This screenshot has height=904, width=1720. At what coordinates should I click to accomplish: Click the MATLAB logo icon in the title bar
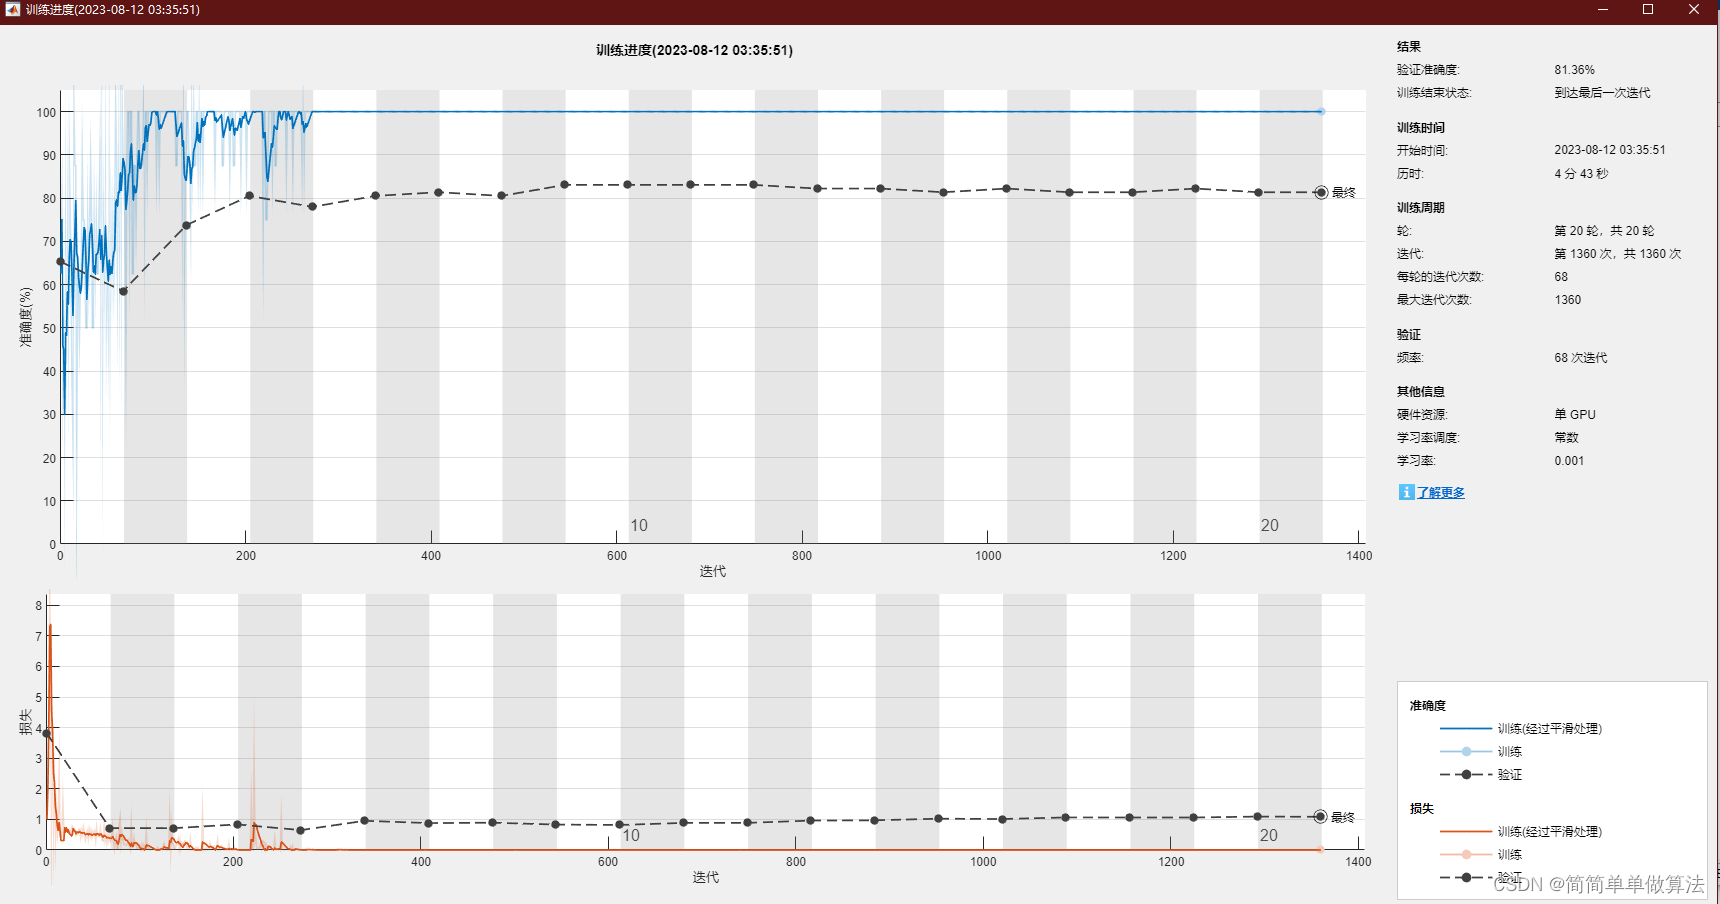tap(13, 9)
